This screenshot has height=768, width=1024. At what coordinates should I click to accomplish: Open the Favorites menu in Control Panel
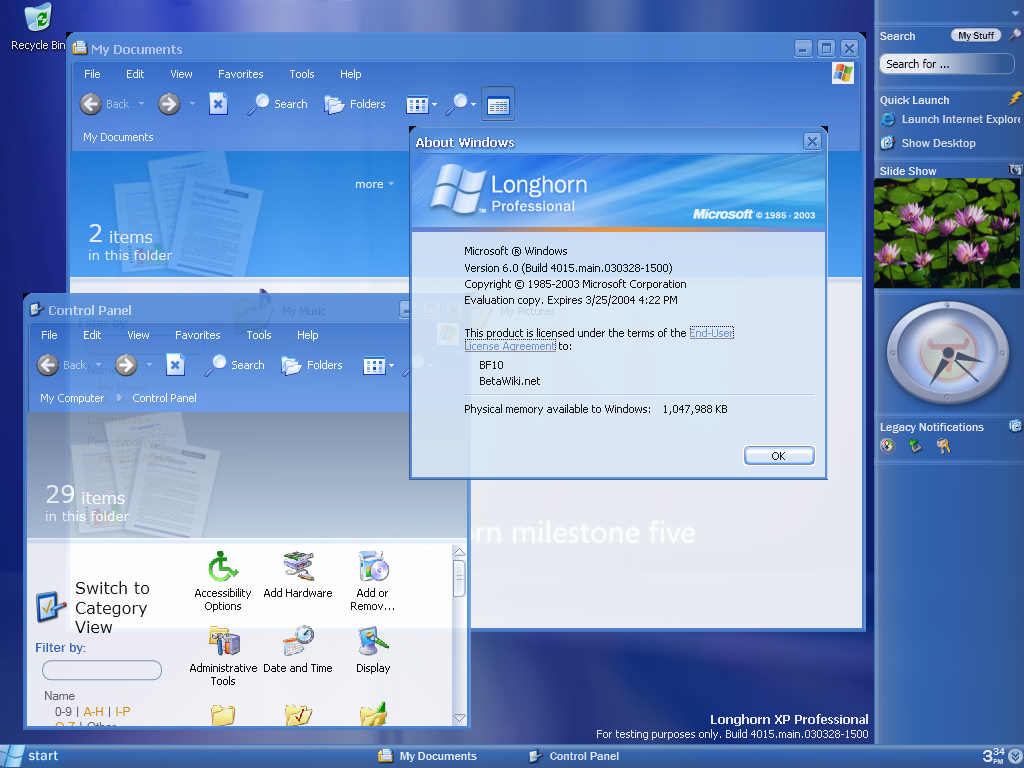(197, 335)
